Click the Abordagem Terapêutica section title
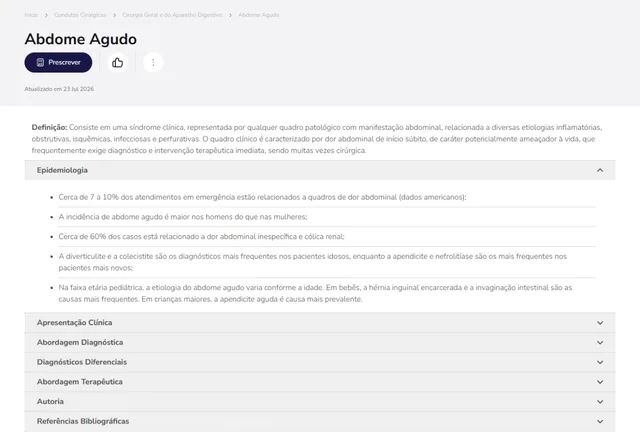 click(x=80, y=382)
